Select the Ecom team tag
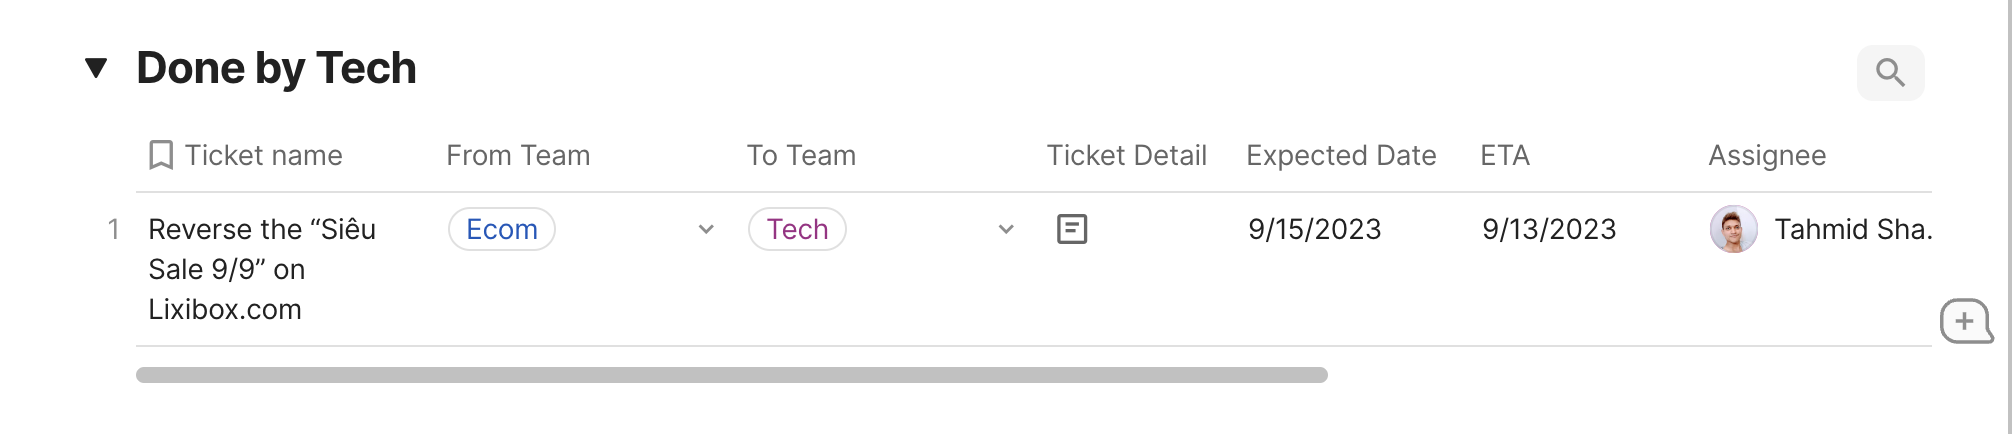This screenshot has width=2012, height=434. pos(502,229)
